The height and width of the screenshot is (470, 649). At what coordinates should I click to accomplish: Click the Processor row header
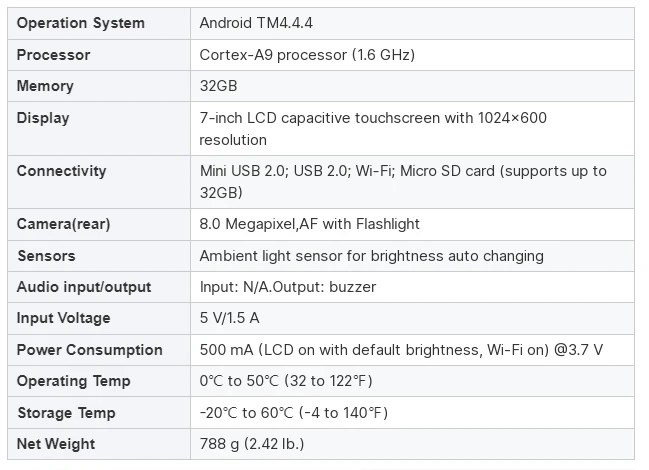point(53,55)
